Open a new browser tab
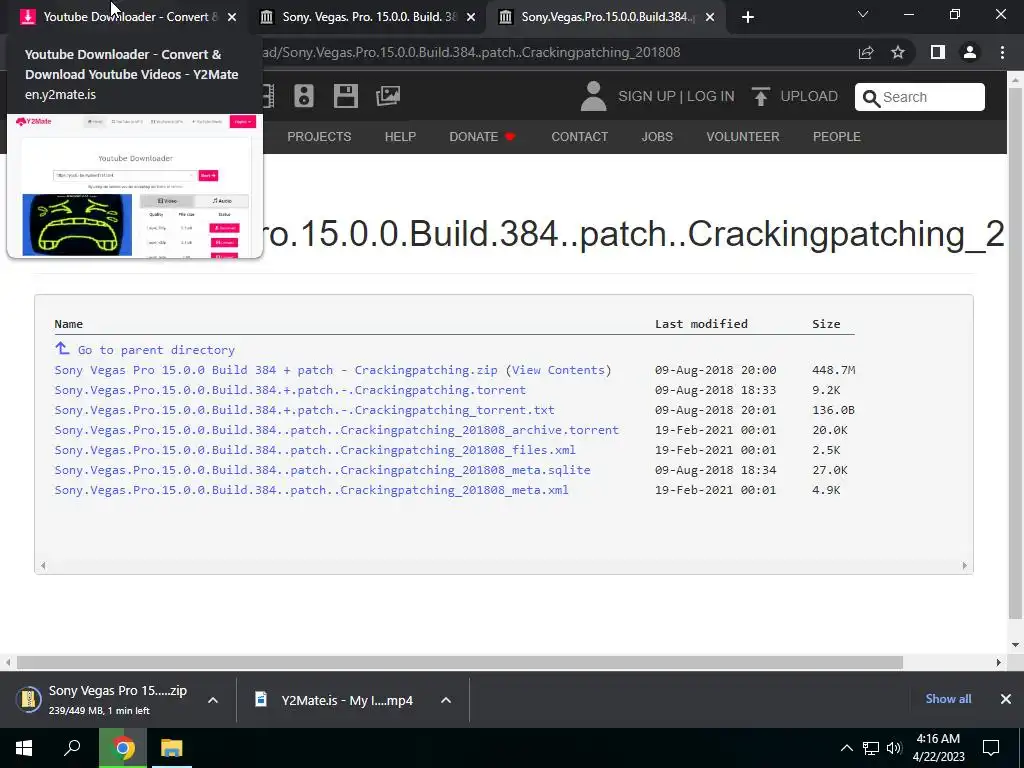1024x768 pixels. pos(748,17)
